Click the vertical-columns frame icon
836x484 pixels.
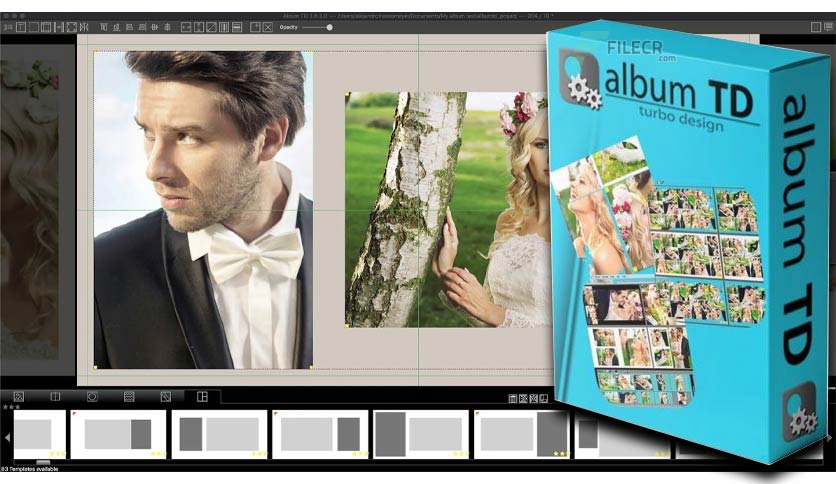click(224, 27)
